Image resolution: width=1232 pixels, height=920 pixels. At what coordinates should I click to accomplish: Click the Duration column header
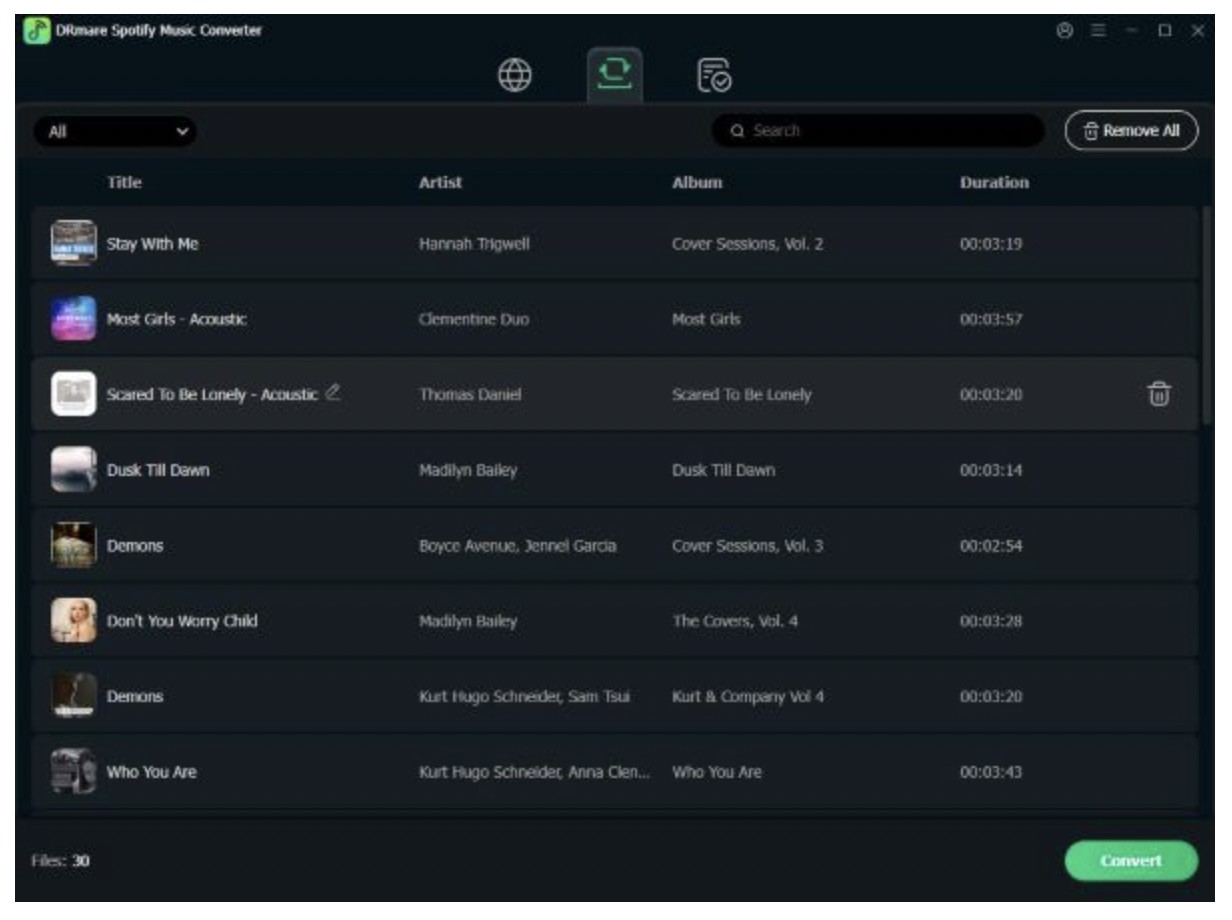(993, 184)
